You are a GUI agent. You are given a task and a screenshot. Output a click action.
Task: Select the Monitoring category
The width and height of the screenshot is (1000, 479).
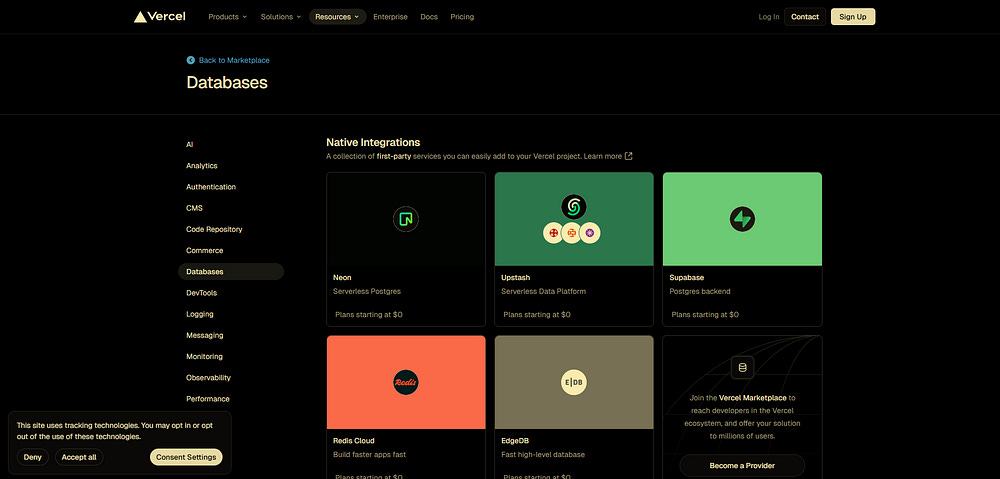(204, 357)
